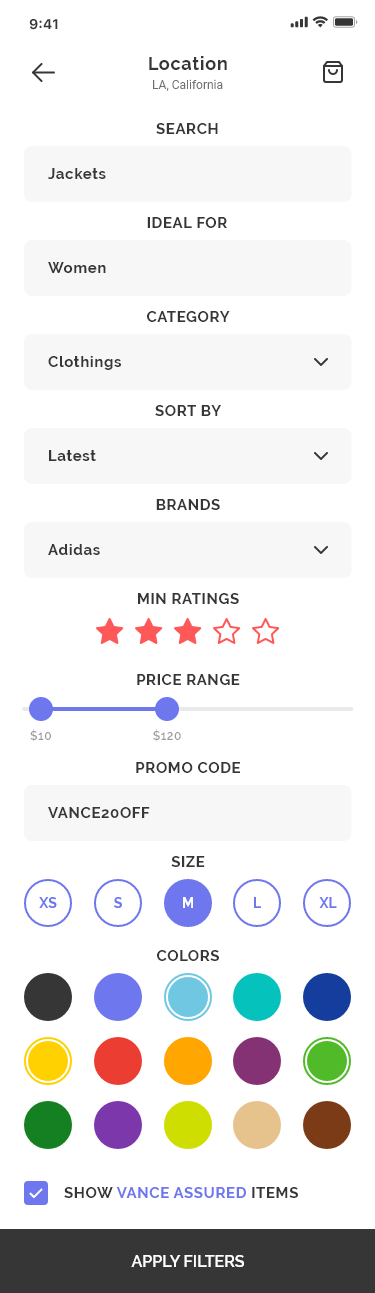Select size XS option
Image resolution: width=375 pixels, height=1293 pixels.
point(48,903)
